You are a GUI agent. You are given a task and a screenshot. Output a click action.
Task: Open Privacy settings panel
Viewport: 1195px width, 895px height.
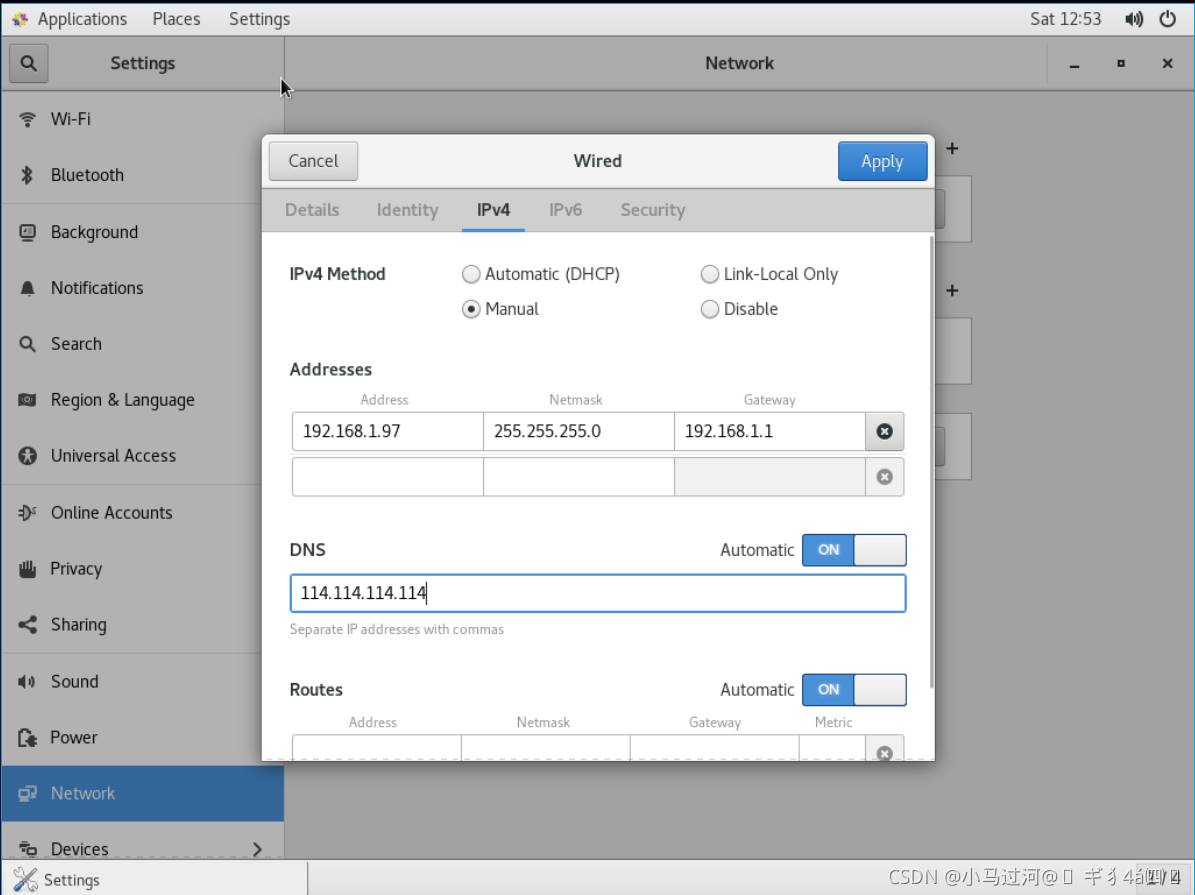[76, 569]
